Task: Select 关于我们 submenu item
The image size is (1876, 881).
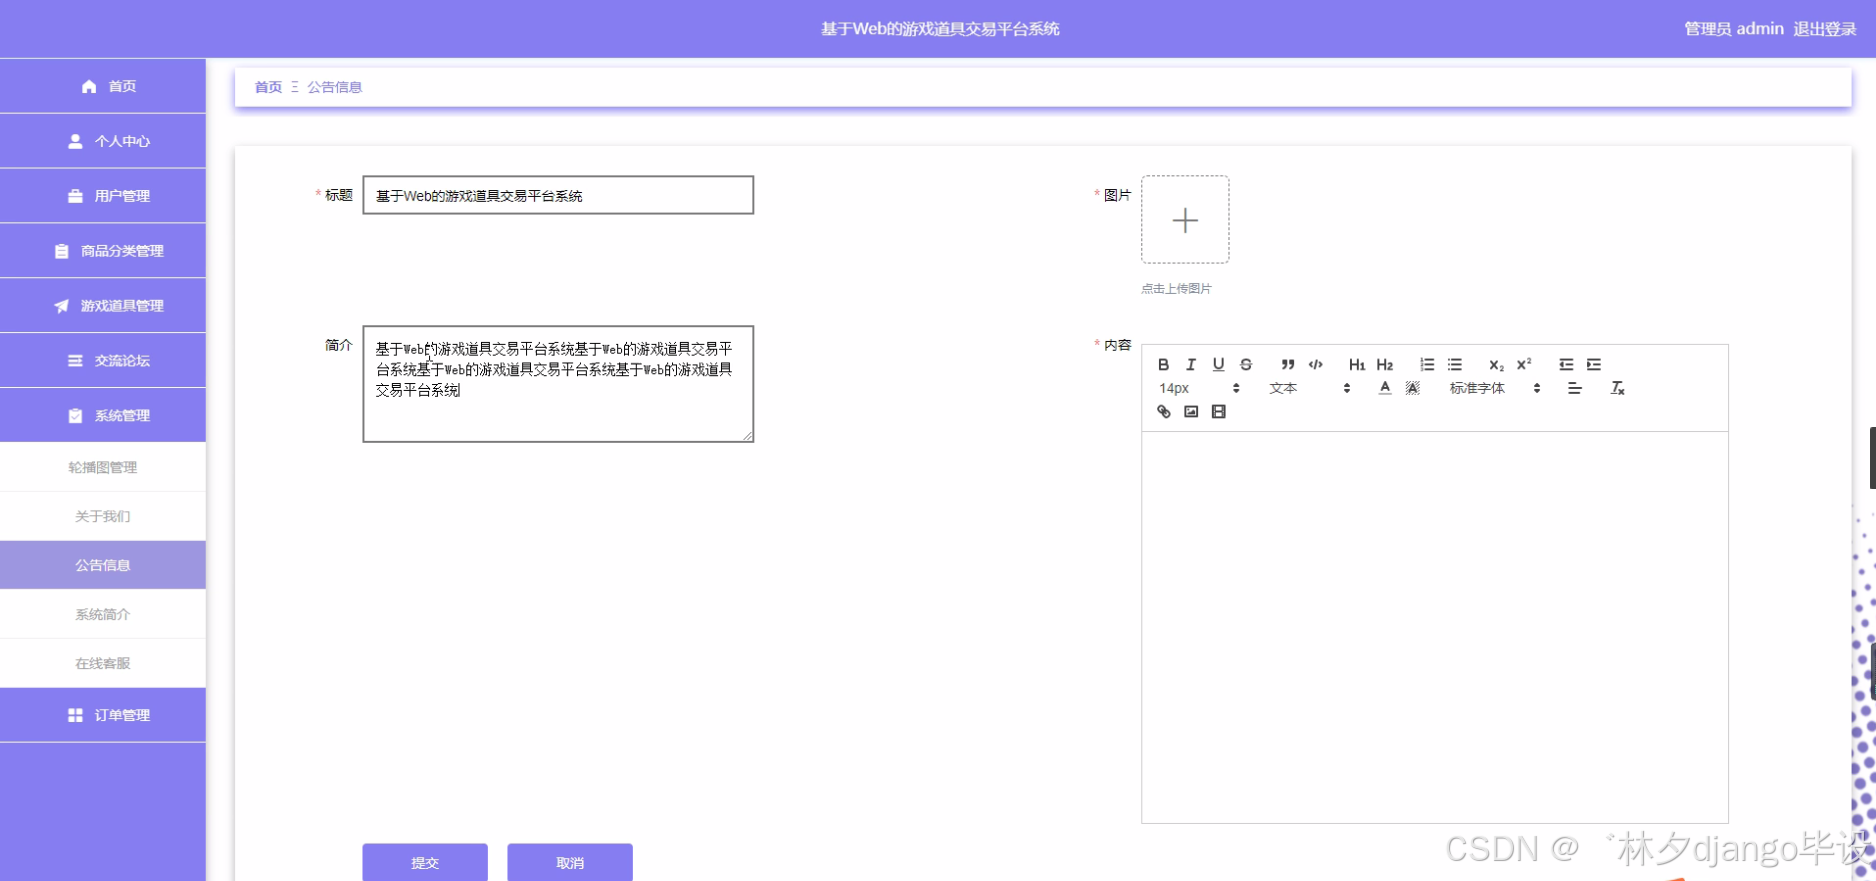Action: click(x=103, y=516)
